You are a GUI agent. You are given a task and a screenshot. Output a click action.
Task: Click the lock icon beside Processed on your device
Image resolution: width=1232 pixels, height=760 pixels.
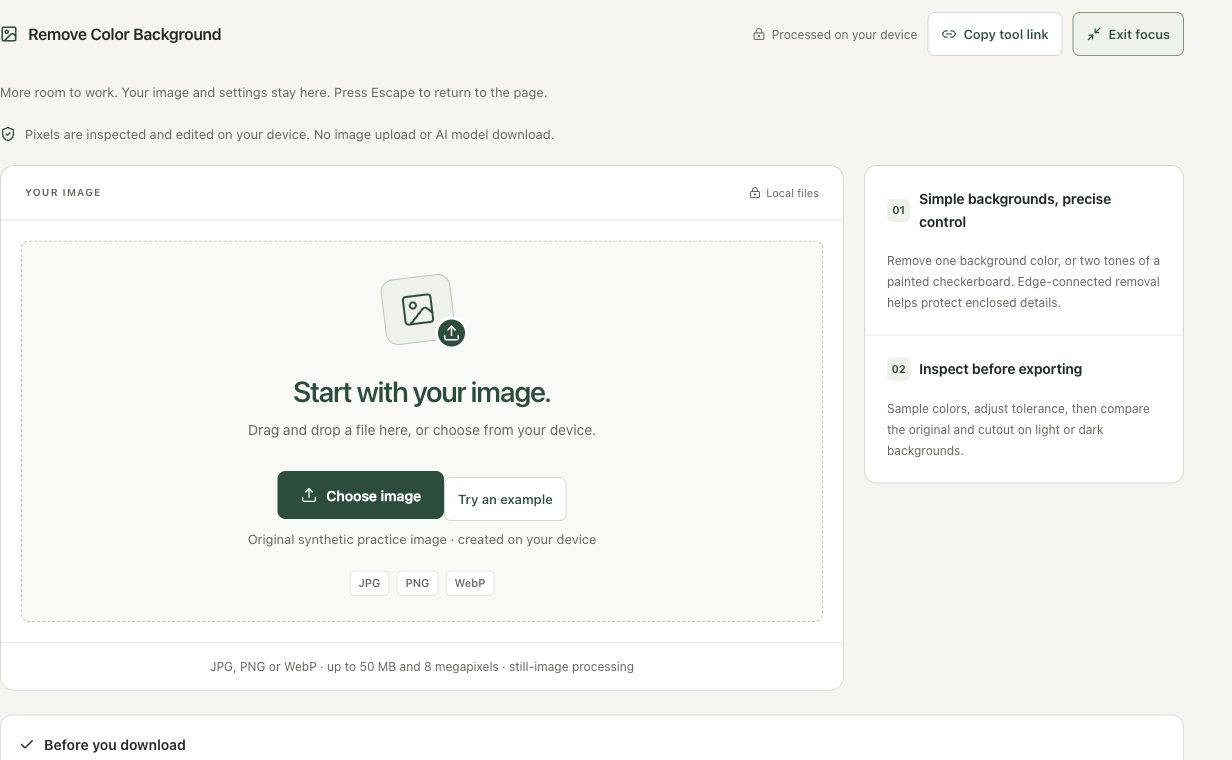tap(759, 34)
